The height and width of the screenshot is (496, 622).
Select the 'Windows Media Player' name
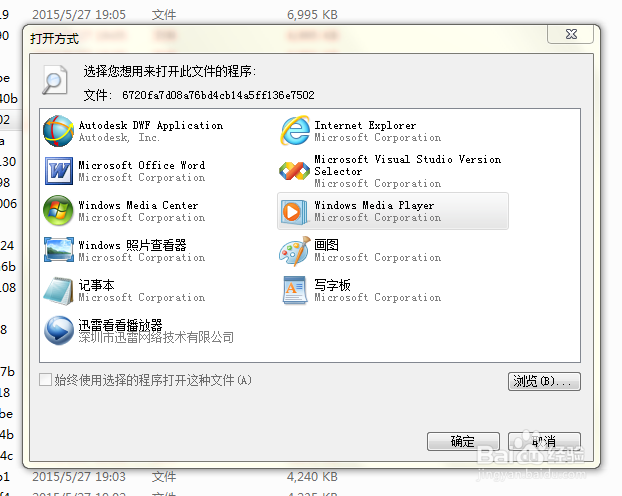click(374, 205)
